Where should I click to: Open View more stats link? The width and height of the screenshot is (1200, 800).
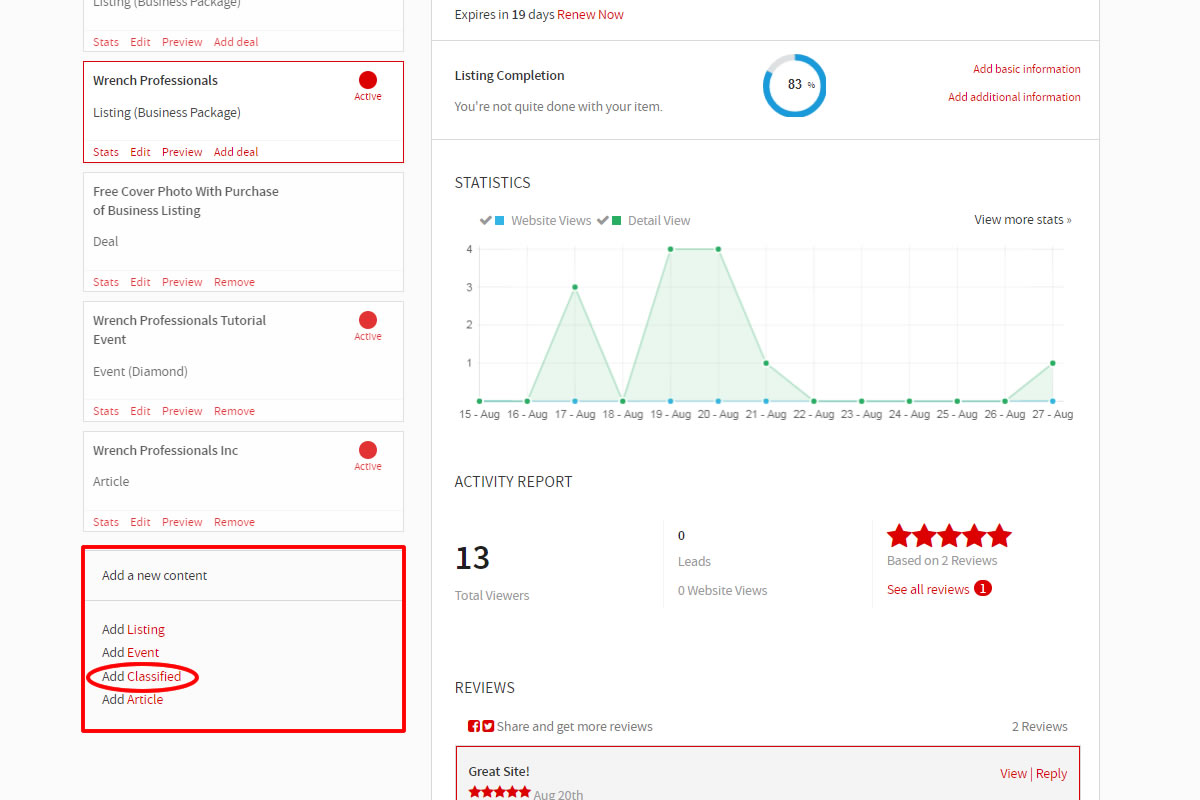coord(1023,220)
